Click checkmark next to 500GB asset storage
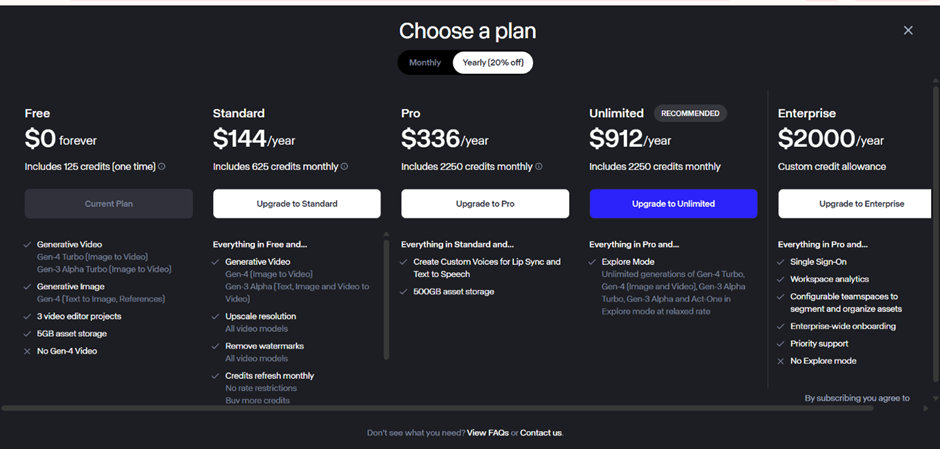Screen dimensions: 940x449 coord(404,292)
